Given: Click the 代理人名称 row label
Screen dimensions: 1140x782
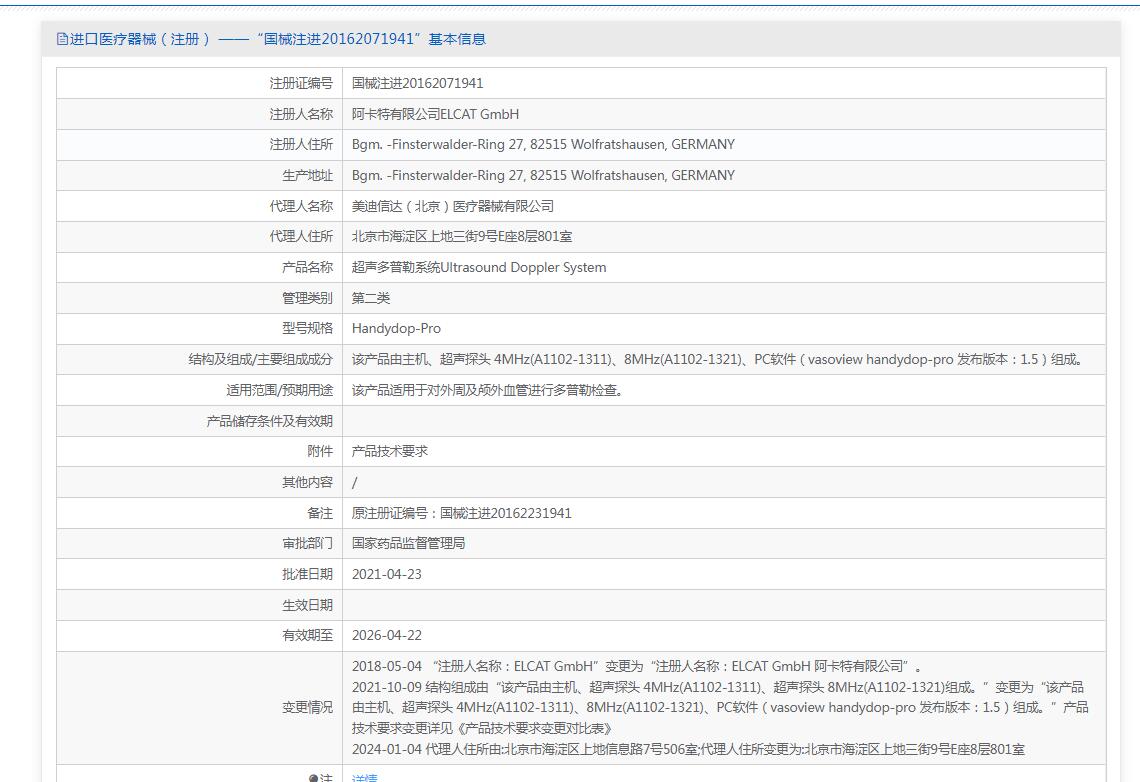Looking at the screenshot, I should [x=301, y=206].
